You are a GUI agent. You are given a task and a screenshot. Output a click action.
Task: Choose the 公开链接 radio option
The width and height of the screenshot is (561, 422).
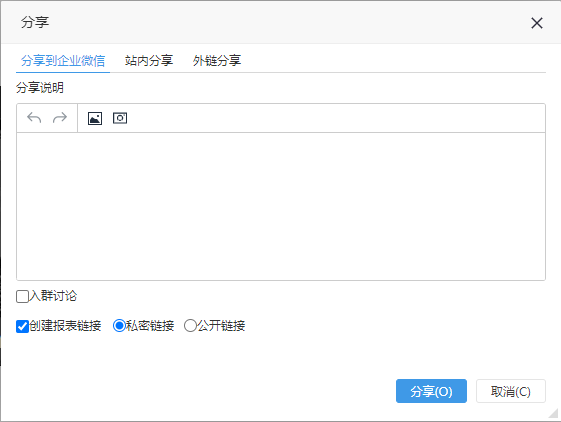(x=190, y=326)
